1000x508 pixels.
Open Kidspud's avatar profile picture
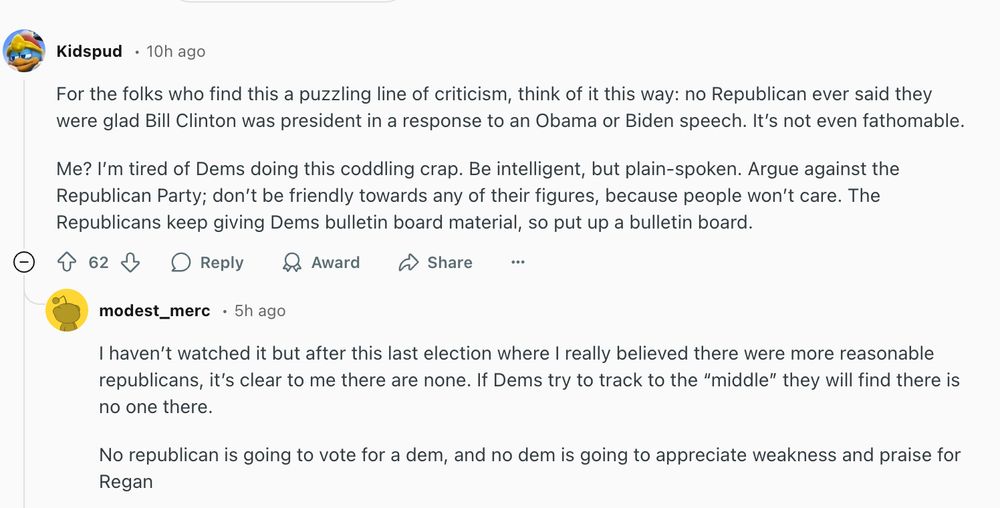coord(24,51)
